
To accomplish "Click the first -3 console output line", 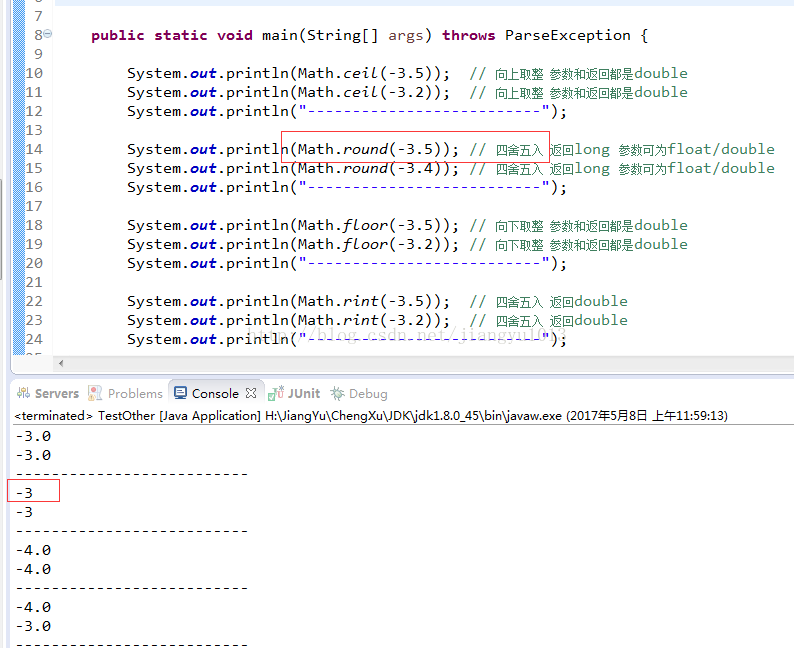I will coord(24,493).
